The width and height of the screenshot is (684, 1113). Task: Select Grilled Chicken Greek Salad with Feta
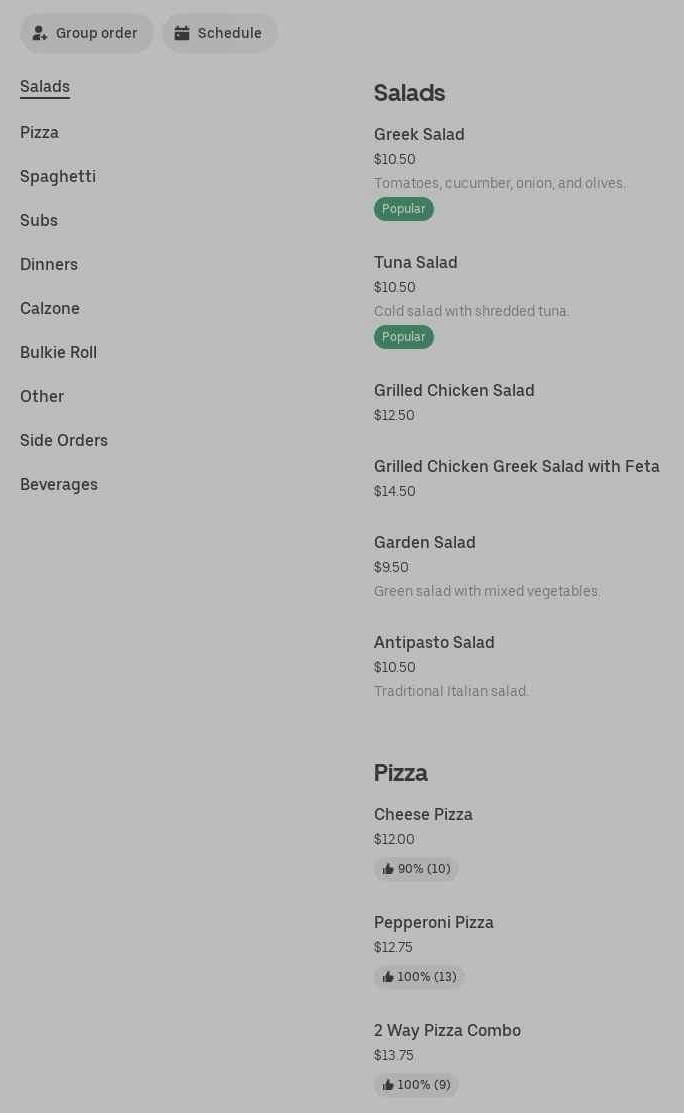[x=516, y=467]
